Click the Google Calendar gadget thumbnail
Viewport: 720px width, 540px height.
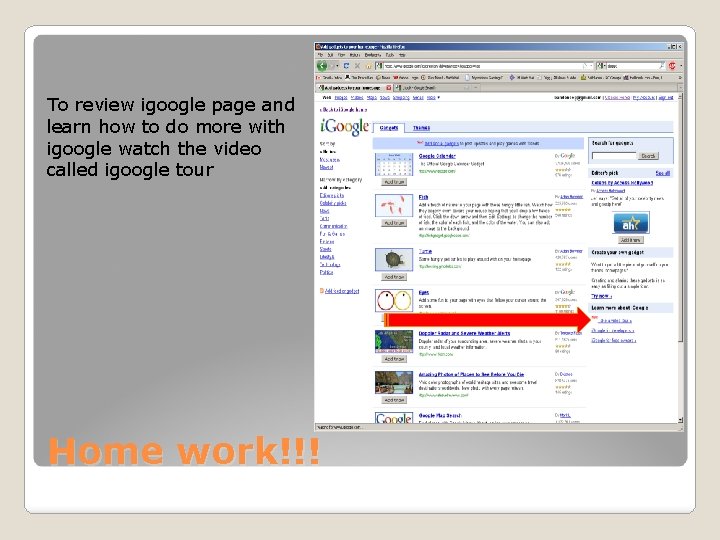[394, 164]
